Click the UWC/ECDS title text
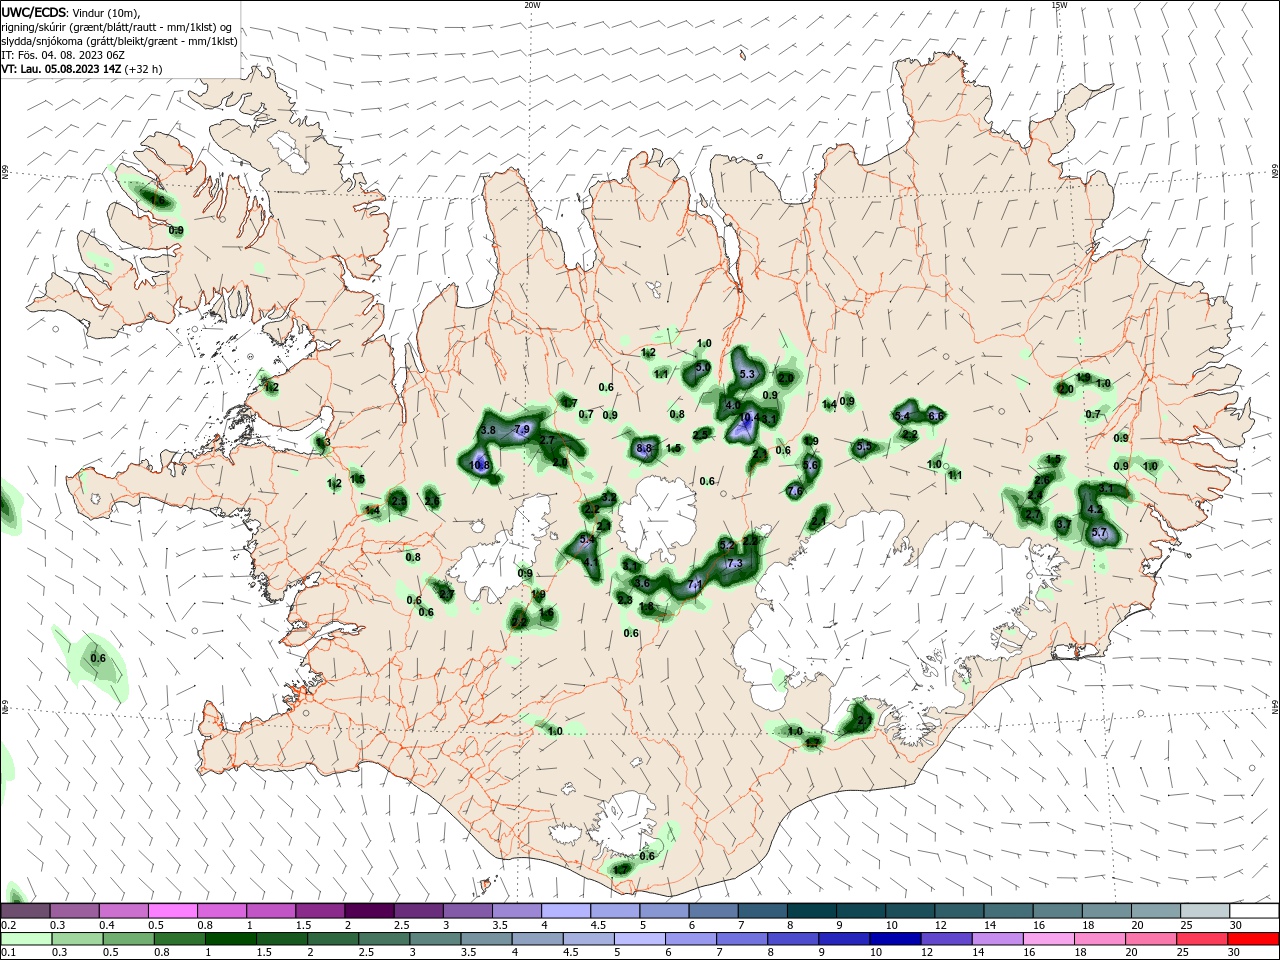Image resolution: width=1280 pixels, height=960 pixels. (x=35, y=13)
